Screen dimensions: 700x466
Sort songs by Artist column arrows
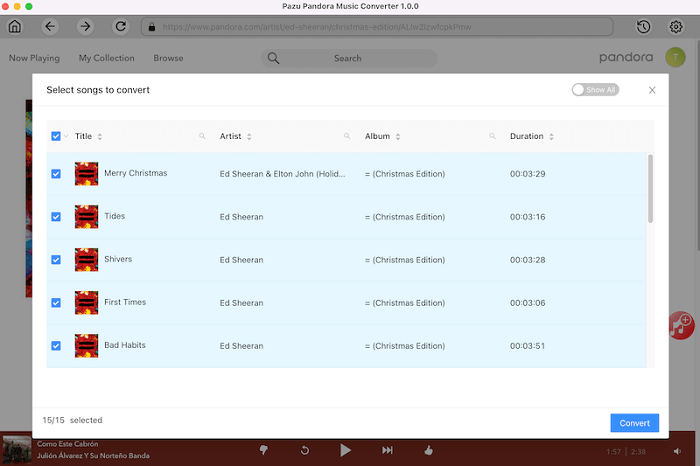249,136
